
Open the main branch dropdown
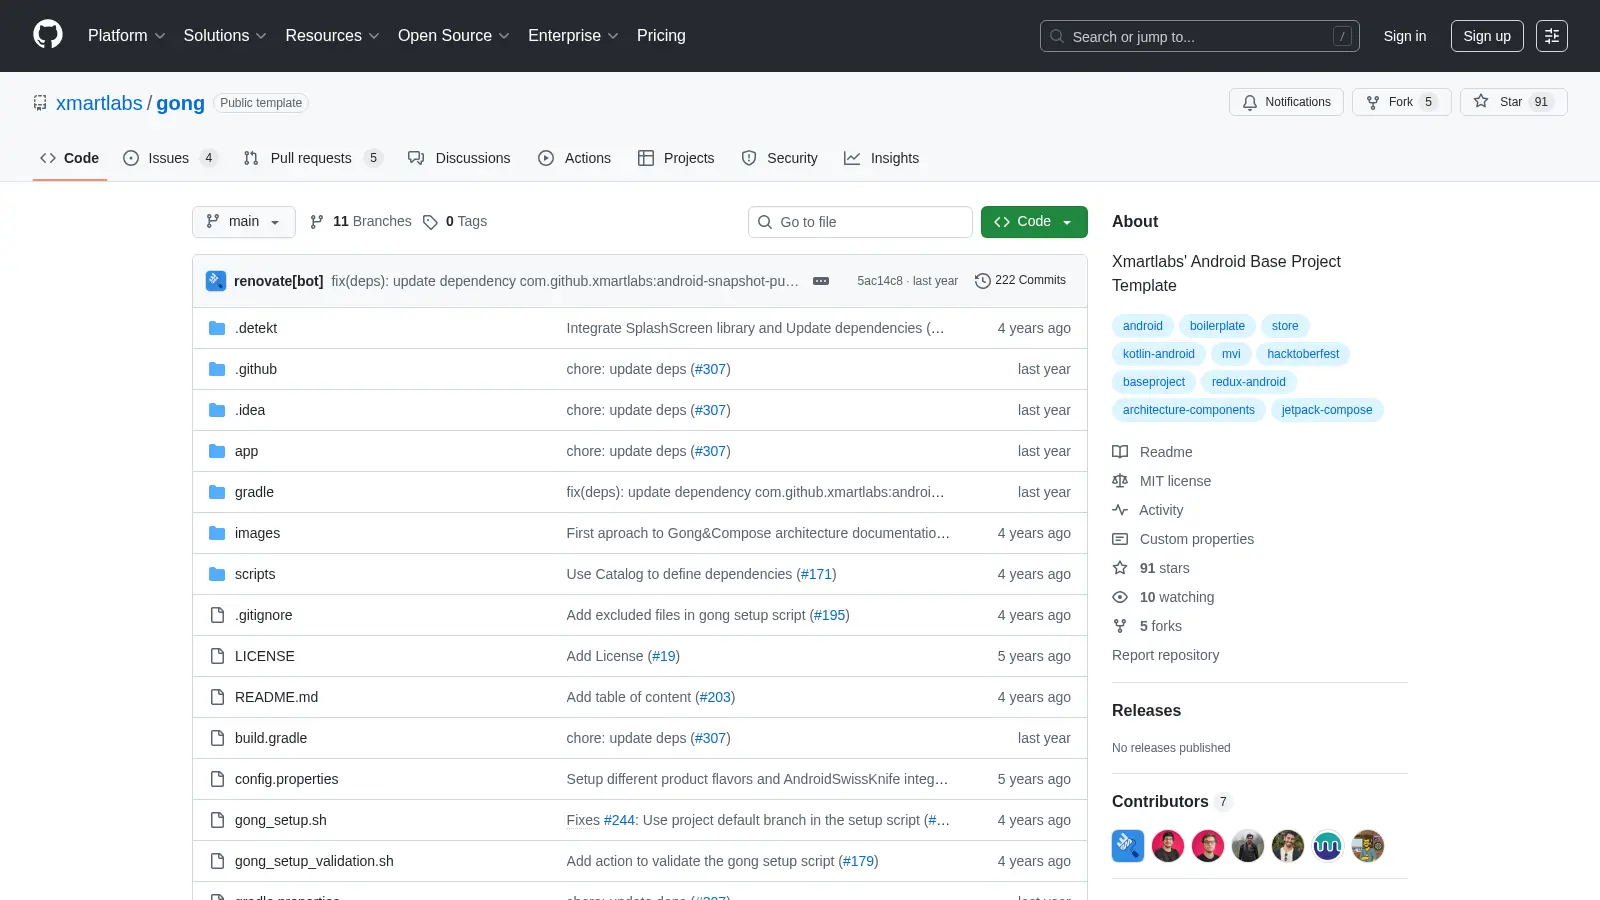click(x=244, y=222)
